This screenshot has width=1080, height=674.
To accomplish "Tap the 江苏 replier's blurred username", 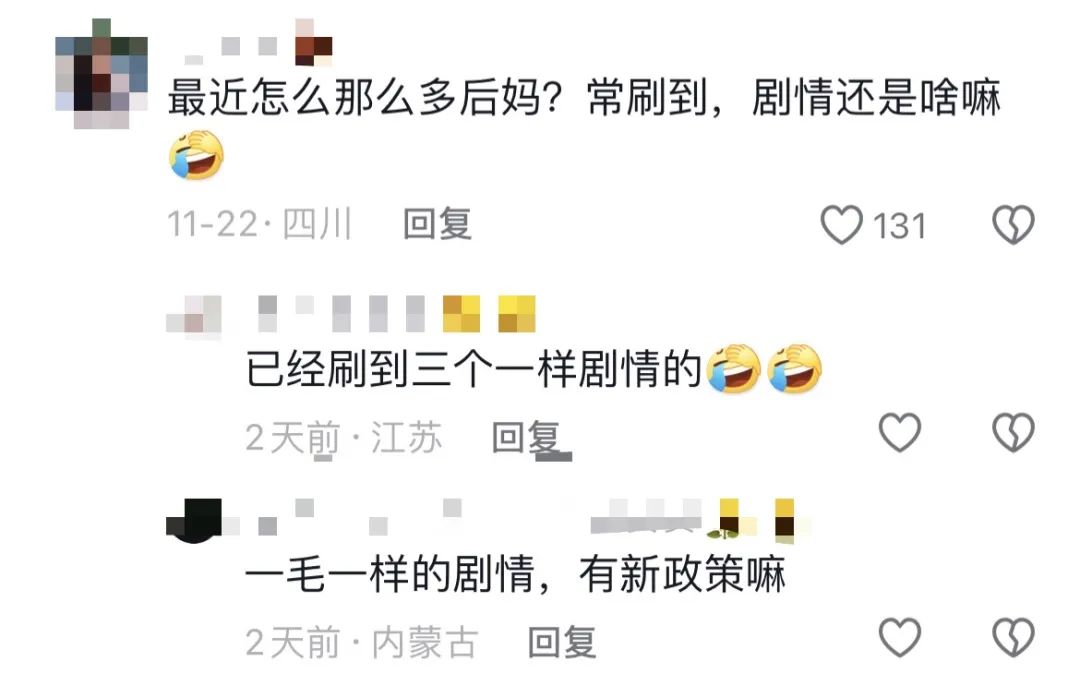I will point(397,314).
